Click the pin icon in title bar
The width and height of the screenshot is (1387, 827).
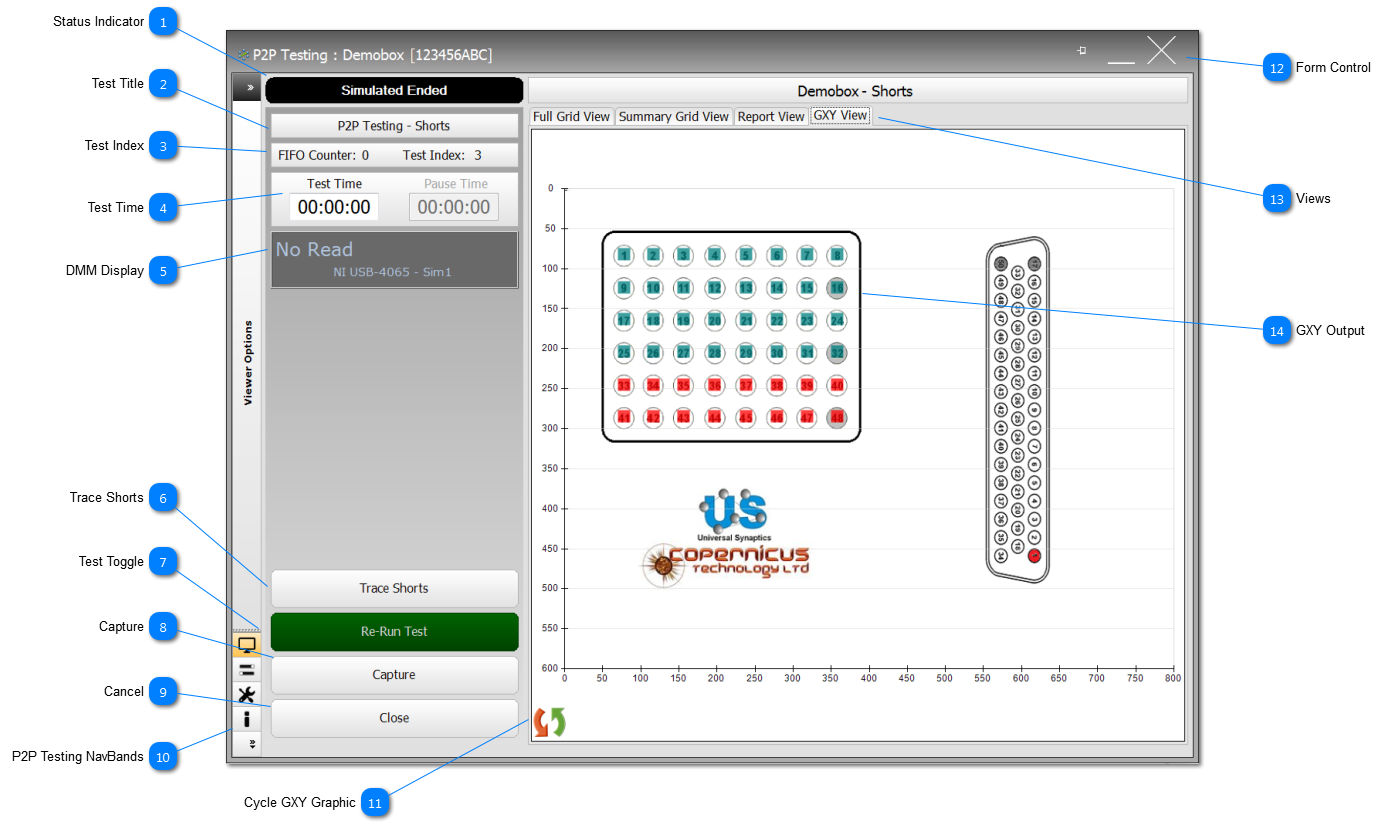(x=1081, y=51)
